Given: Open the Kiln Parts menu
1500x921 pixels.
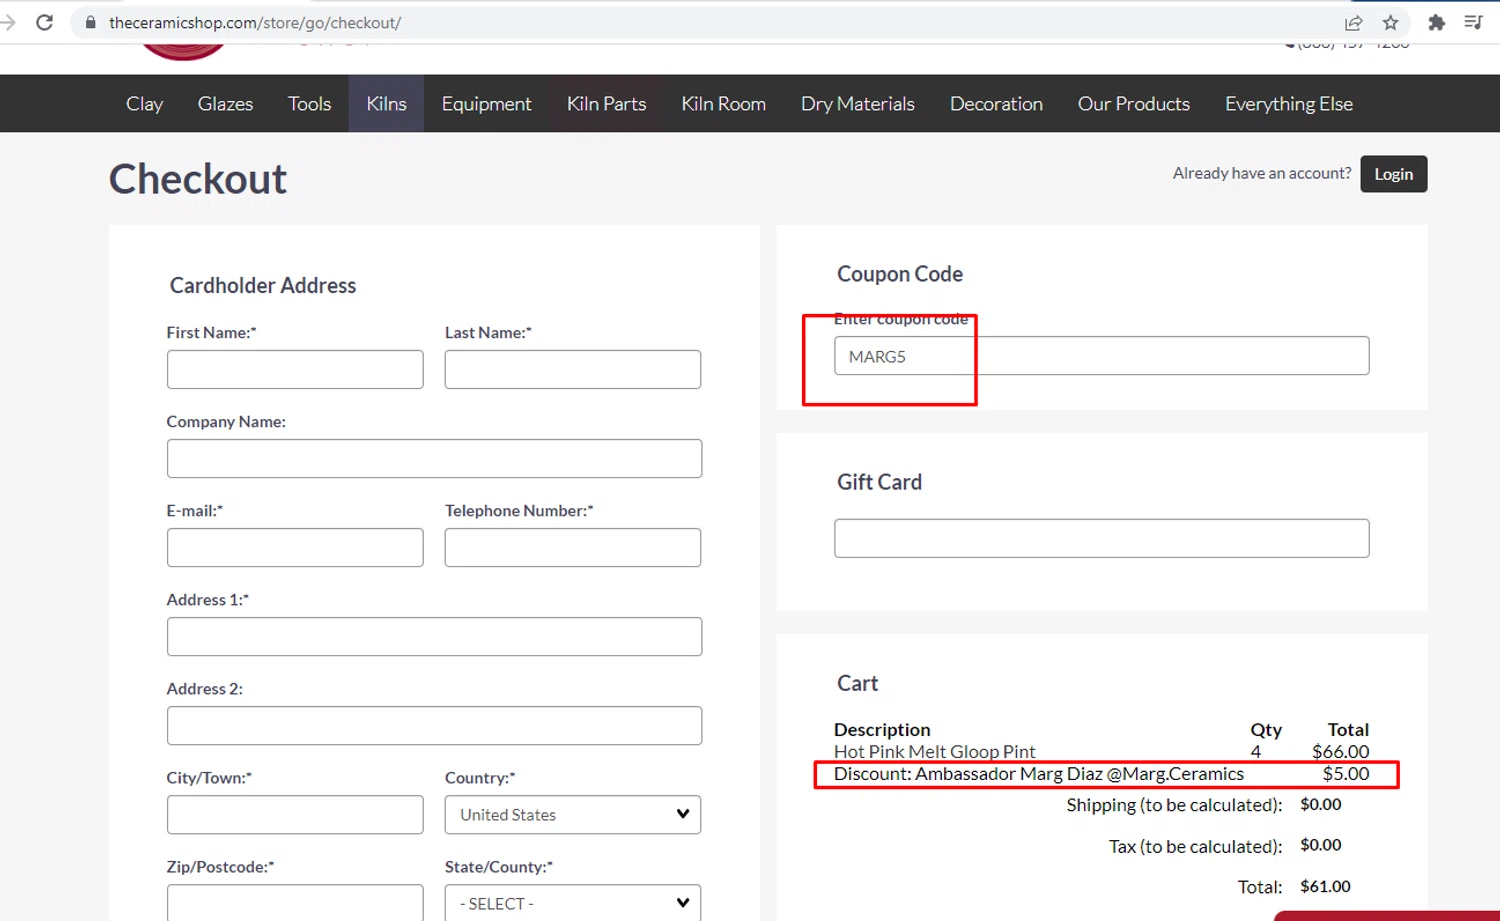Looking at the screenshot, I should (606, 104).
